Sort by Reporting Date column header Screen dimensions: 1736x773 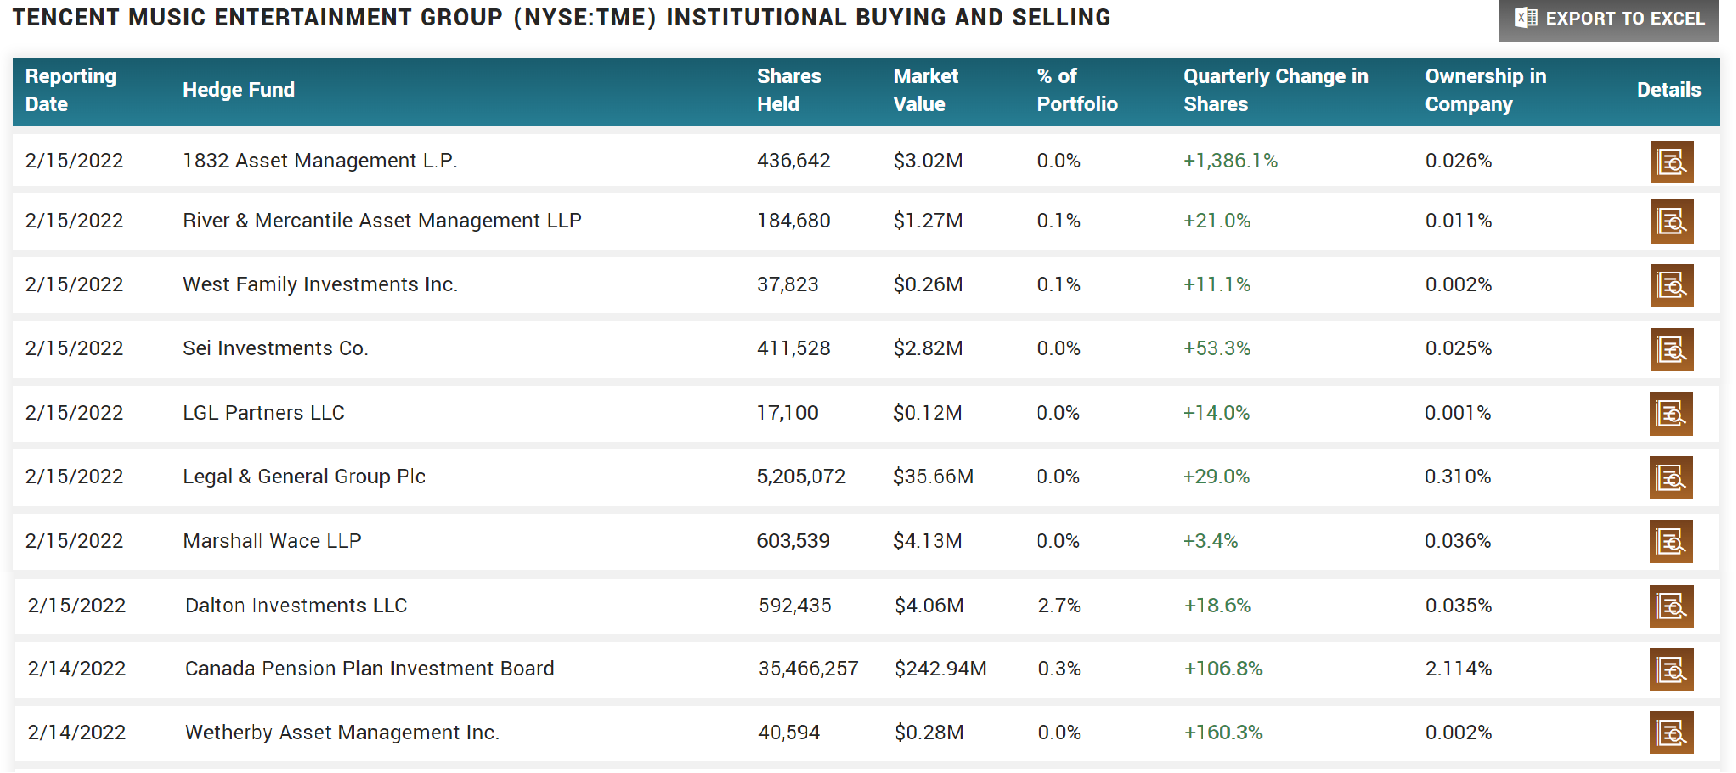[71, 90]
